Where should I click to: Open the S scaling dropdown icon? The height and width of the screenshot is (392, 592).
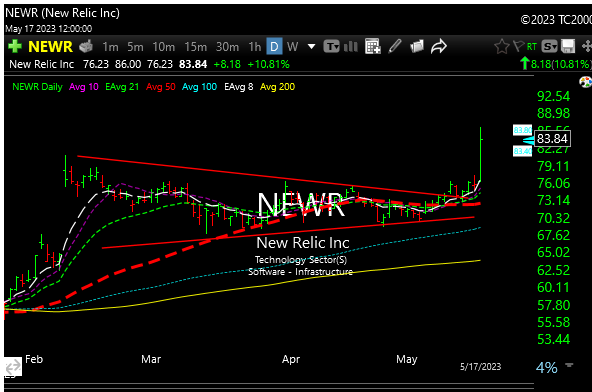(x=549, y=46)
